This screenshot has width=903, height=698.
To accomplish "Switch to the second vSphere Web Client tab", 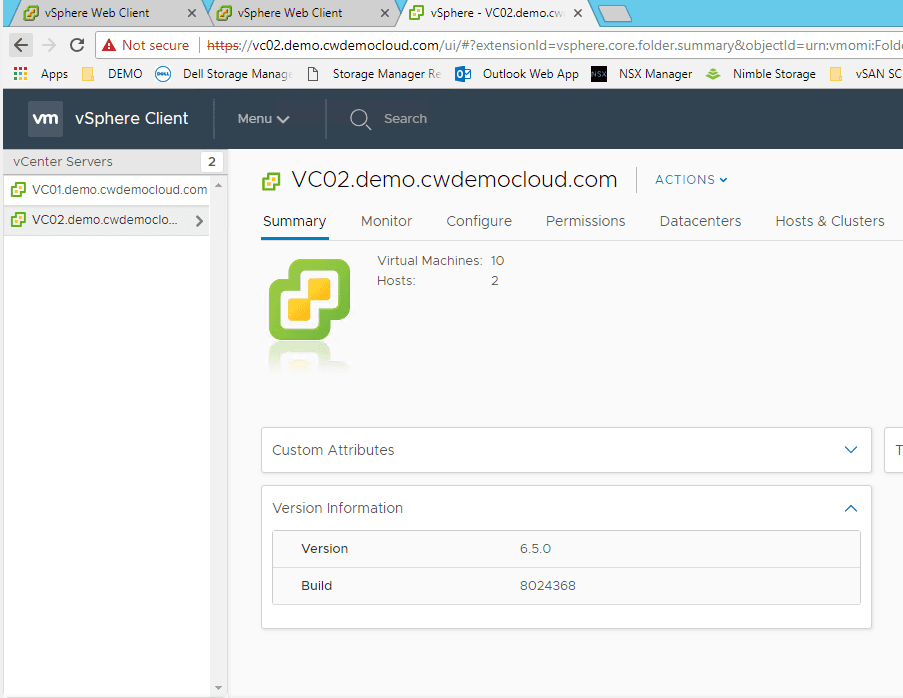I will (x=290, y=13).
